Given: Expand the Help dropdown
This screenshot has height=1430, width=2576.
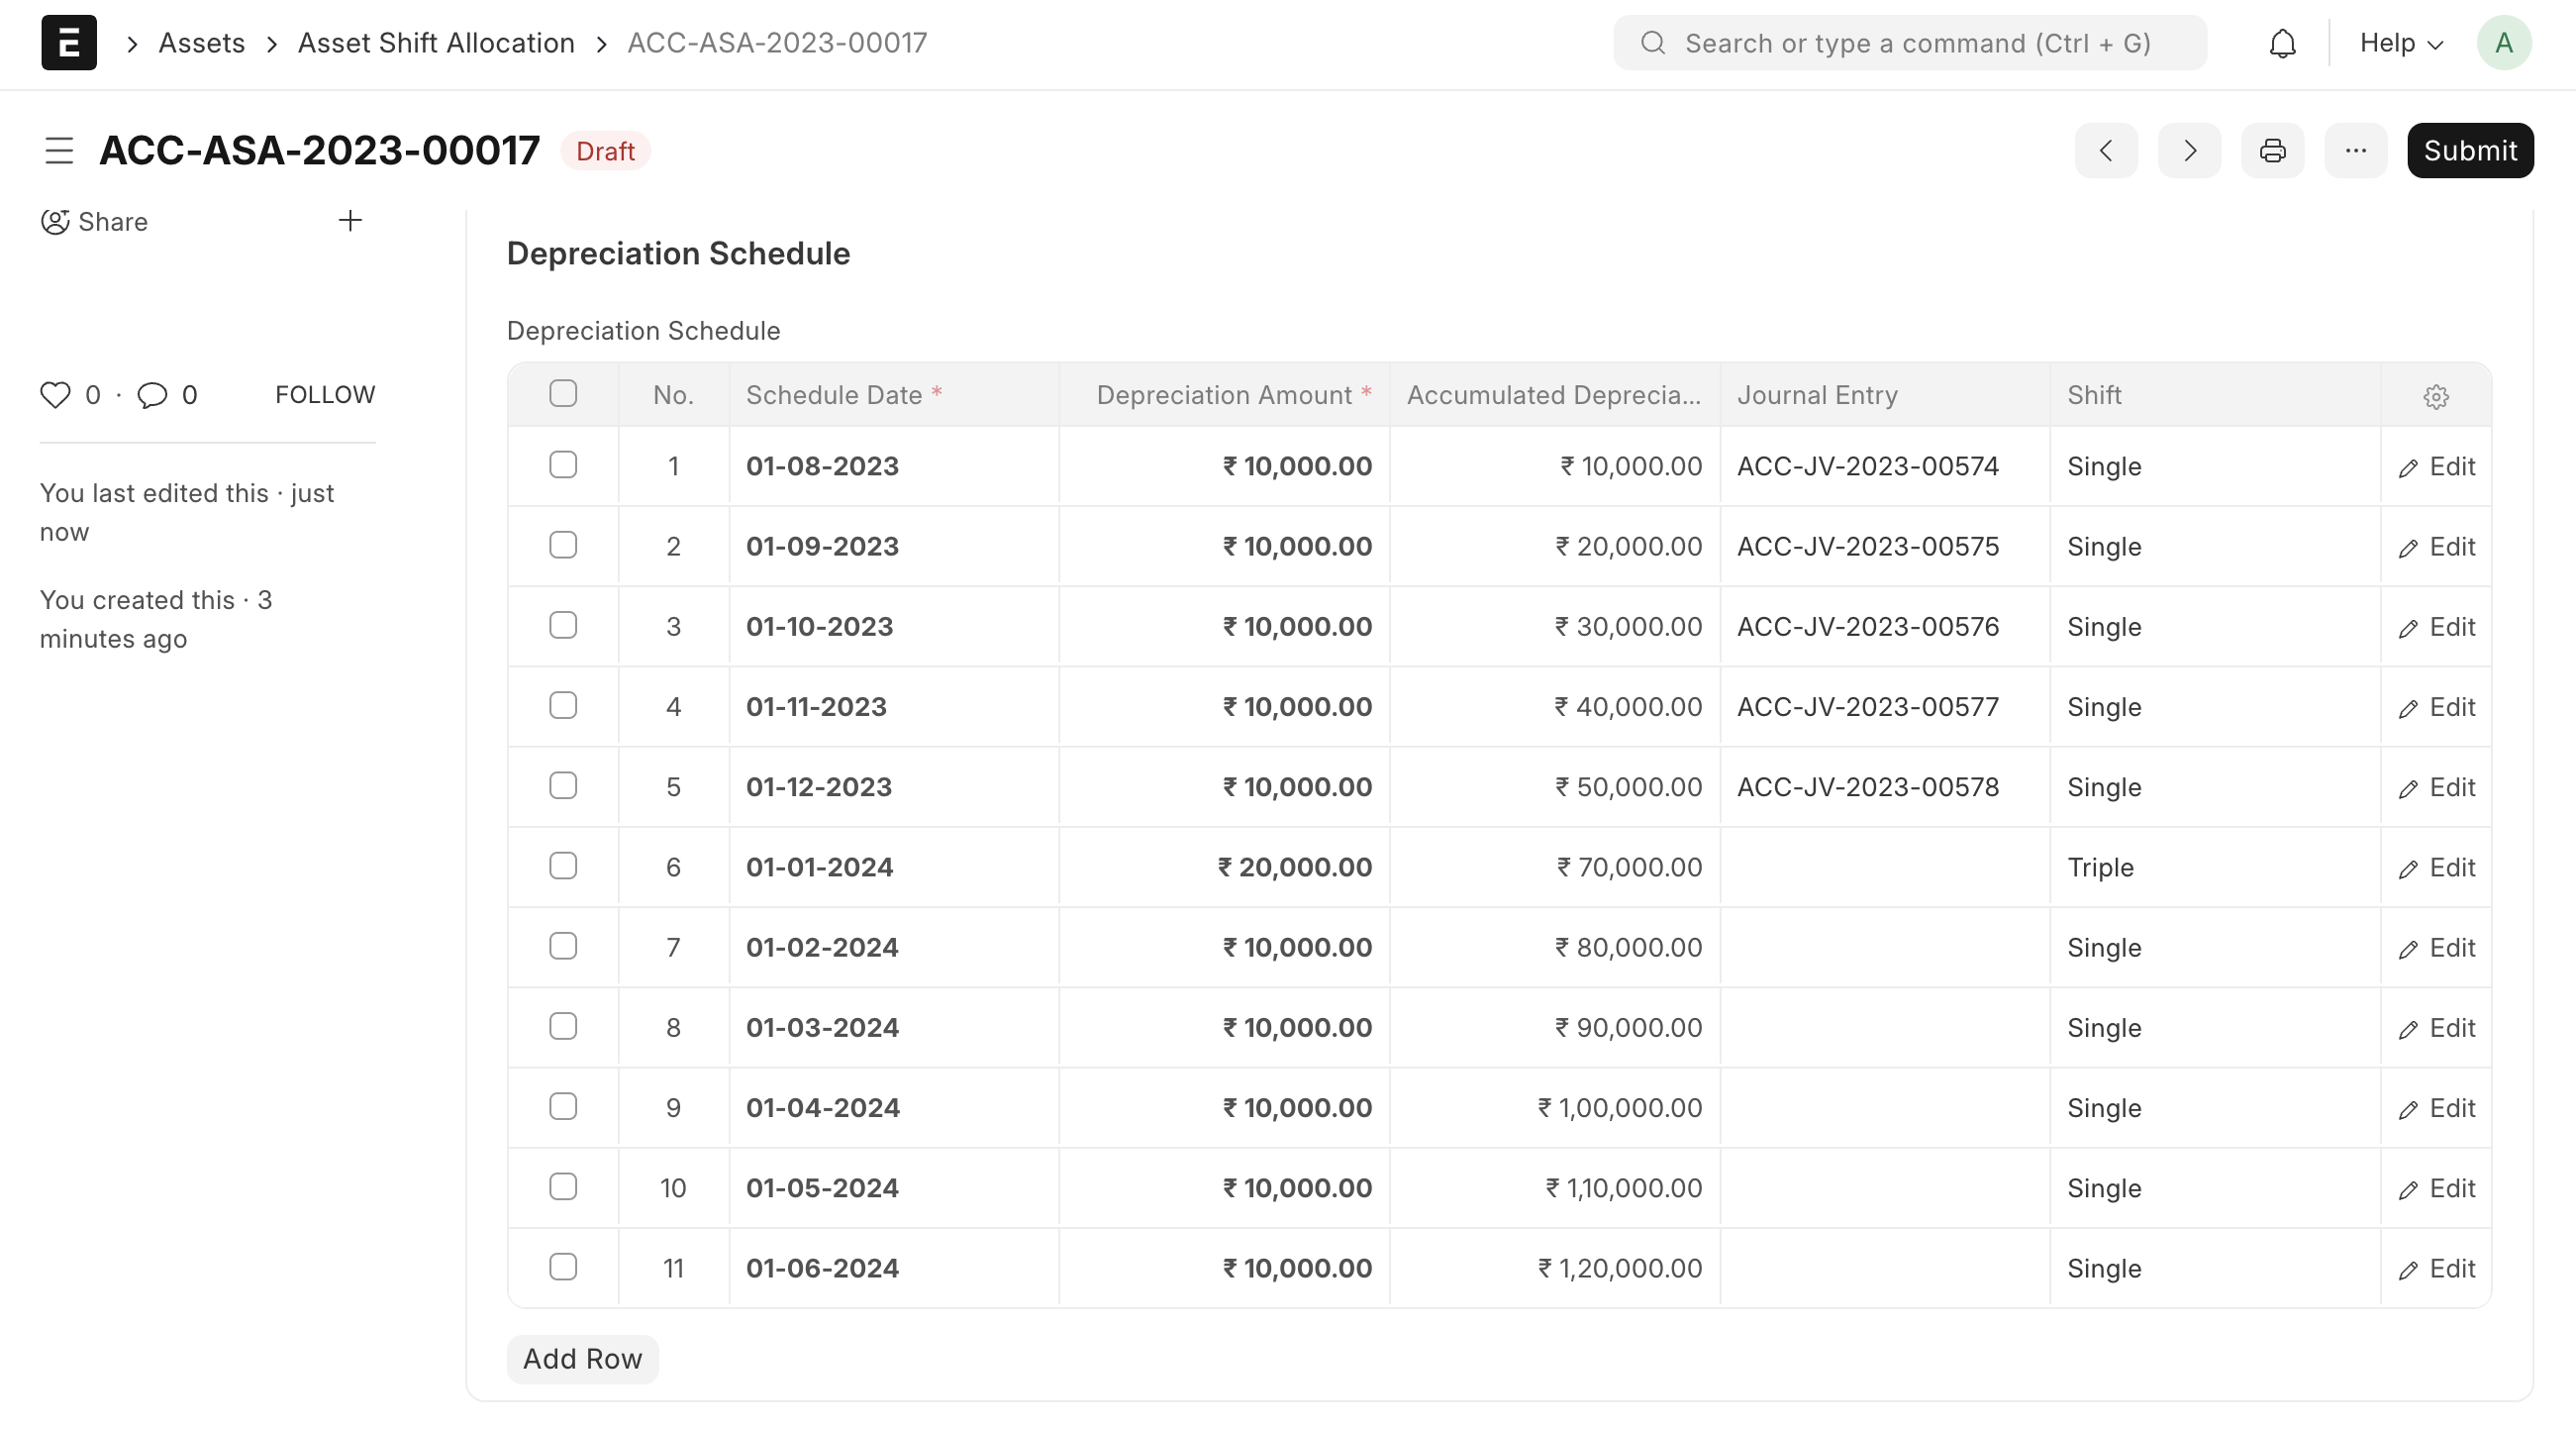Looking at the screenshot, I should [x=2401, y=43].
